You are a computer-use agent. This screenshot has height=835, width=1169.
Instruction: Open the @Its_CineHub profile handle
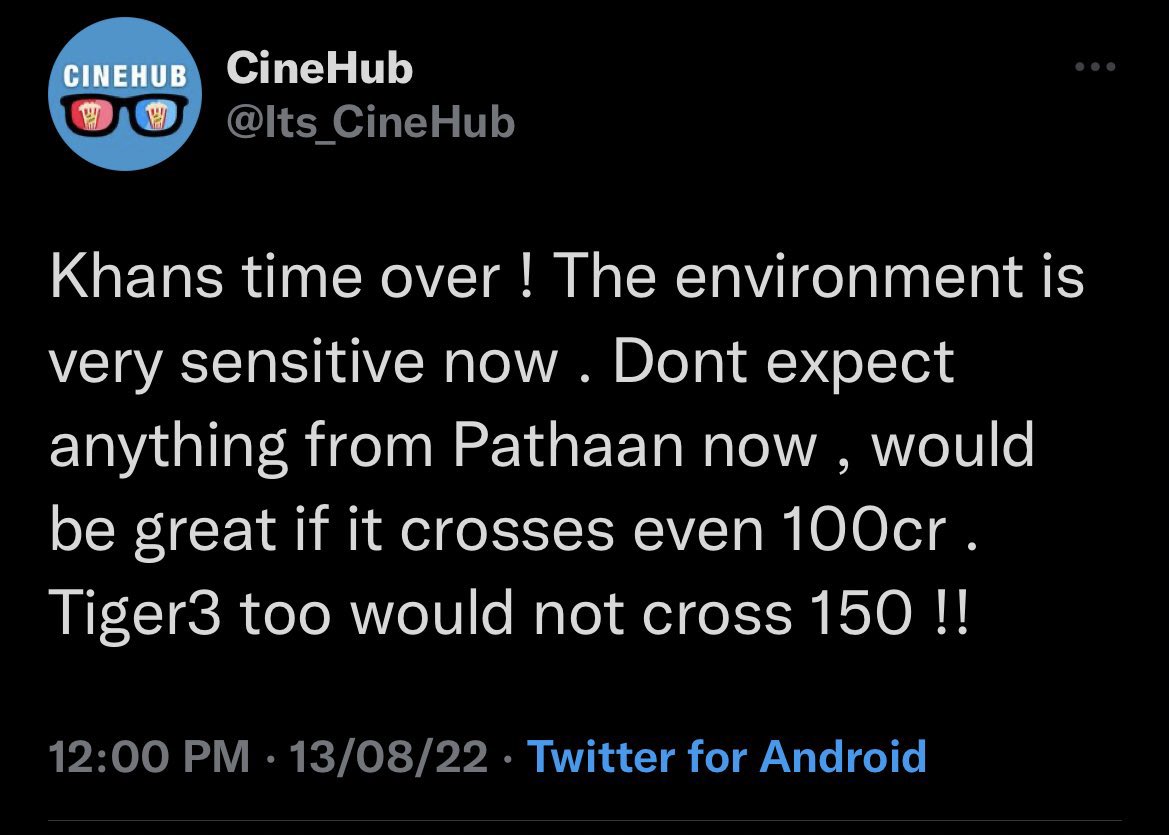pyautogui.click(x=370, y=122)
